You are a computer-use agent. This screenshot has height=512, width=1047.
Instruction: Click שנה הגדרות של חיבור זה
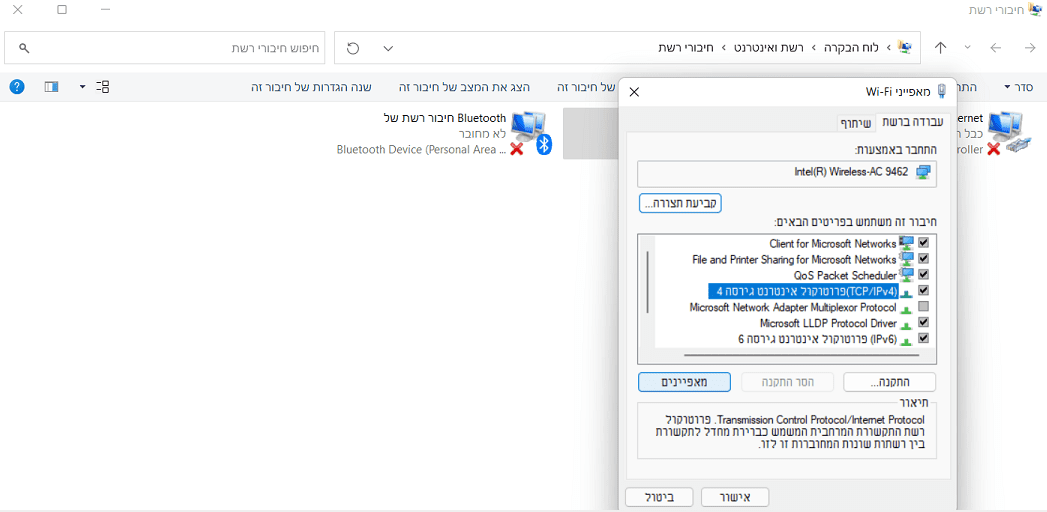[311, 87]
